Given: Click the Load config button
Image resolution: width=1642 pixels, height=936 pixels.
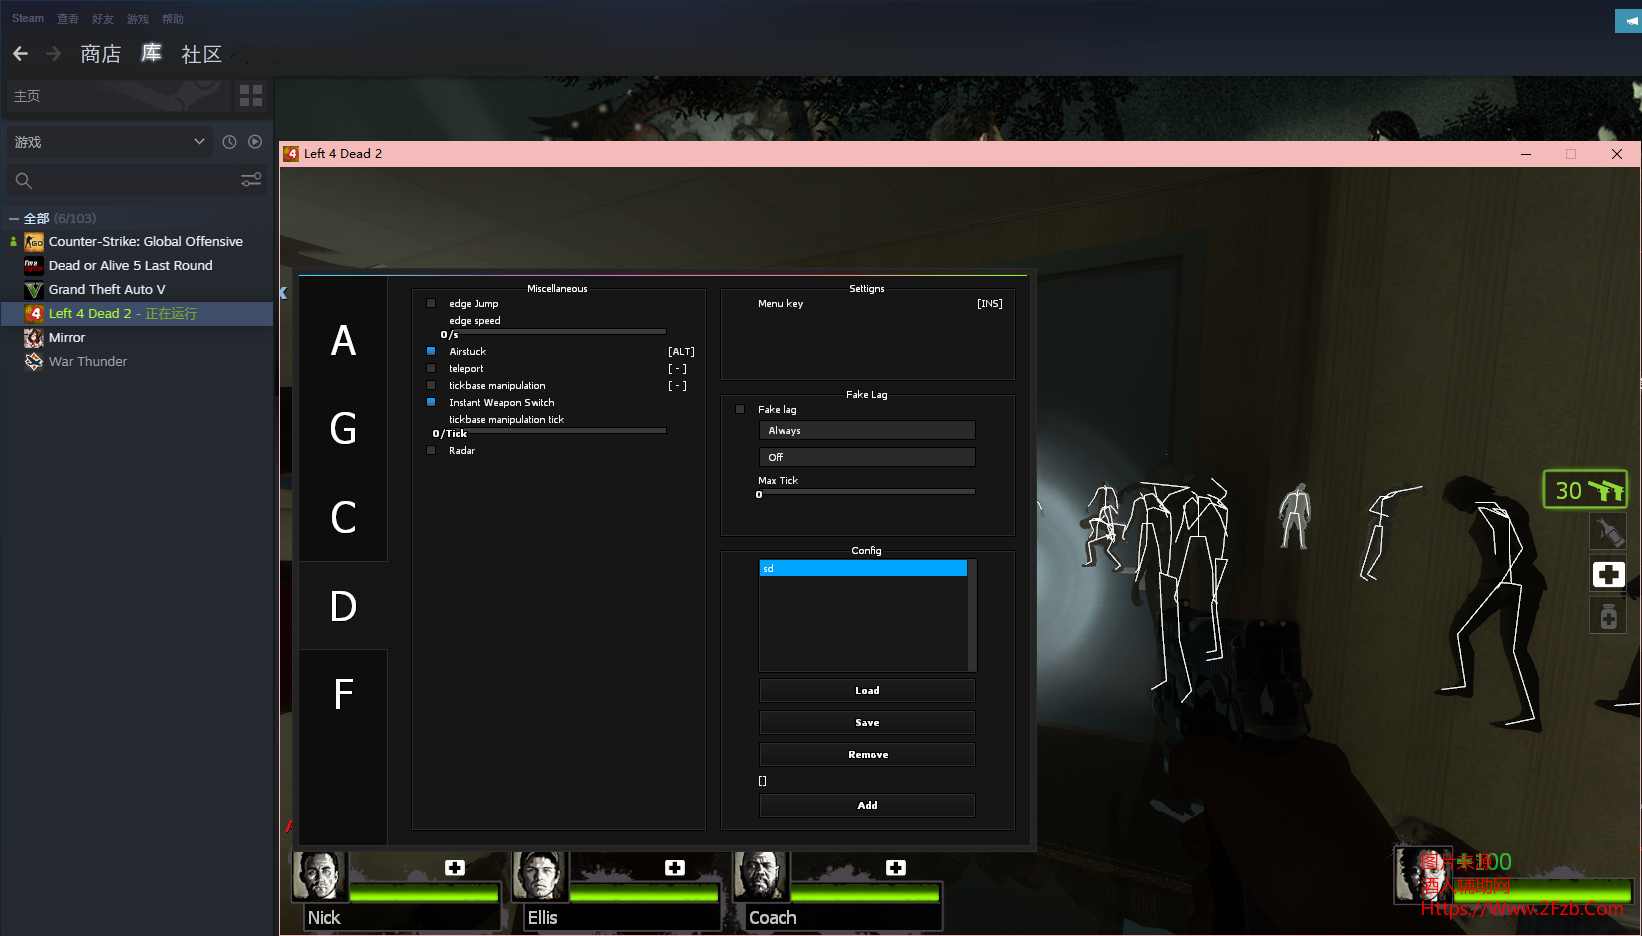Looking at the screenshot, I should pos(867,690).
